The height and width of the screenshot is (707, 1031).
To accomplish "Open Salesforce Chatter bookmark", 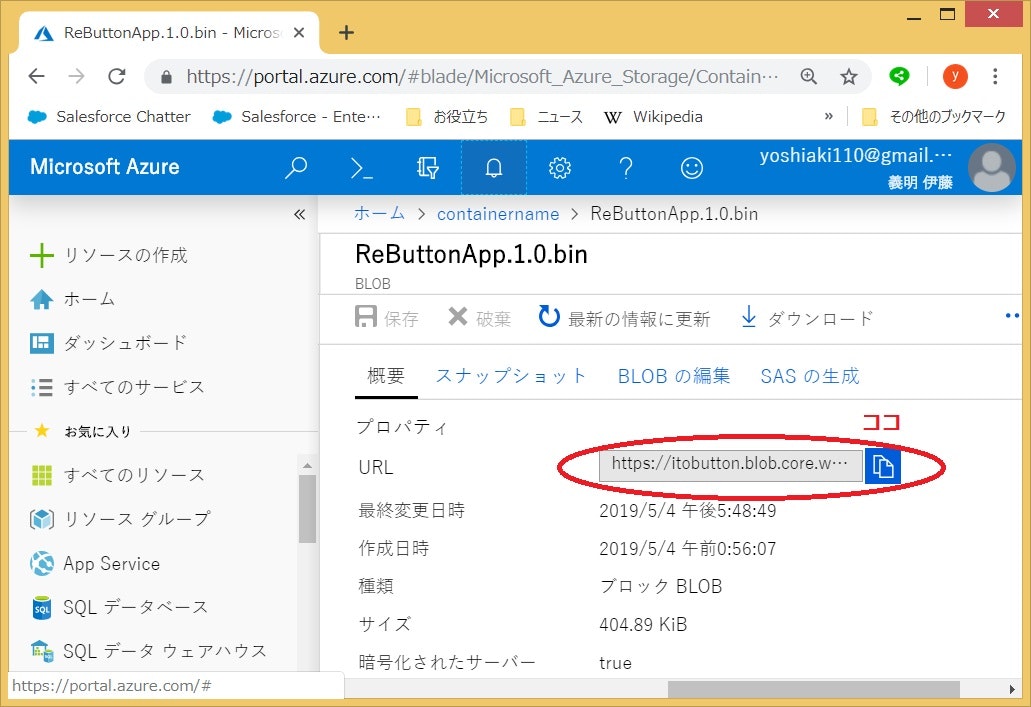I will 109,117.
